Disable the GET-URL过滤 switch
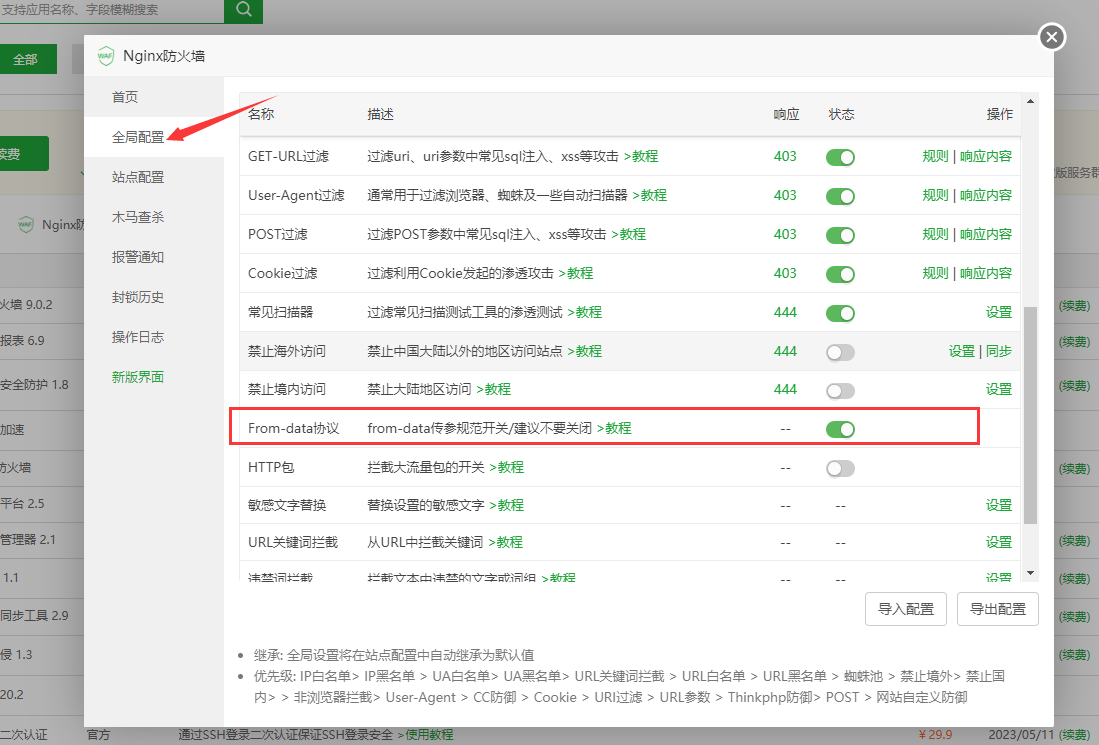The height and width of the screenshot is (745, 1099). tap(840, 157)
